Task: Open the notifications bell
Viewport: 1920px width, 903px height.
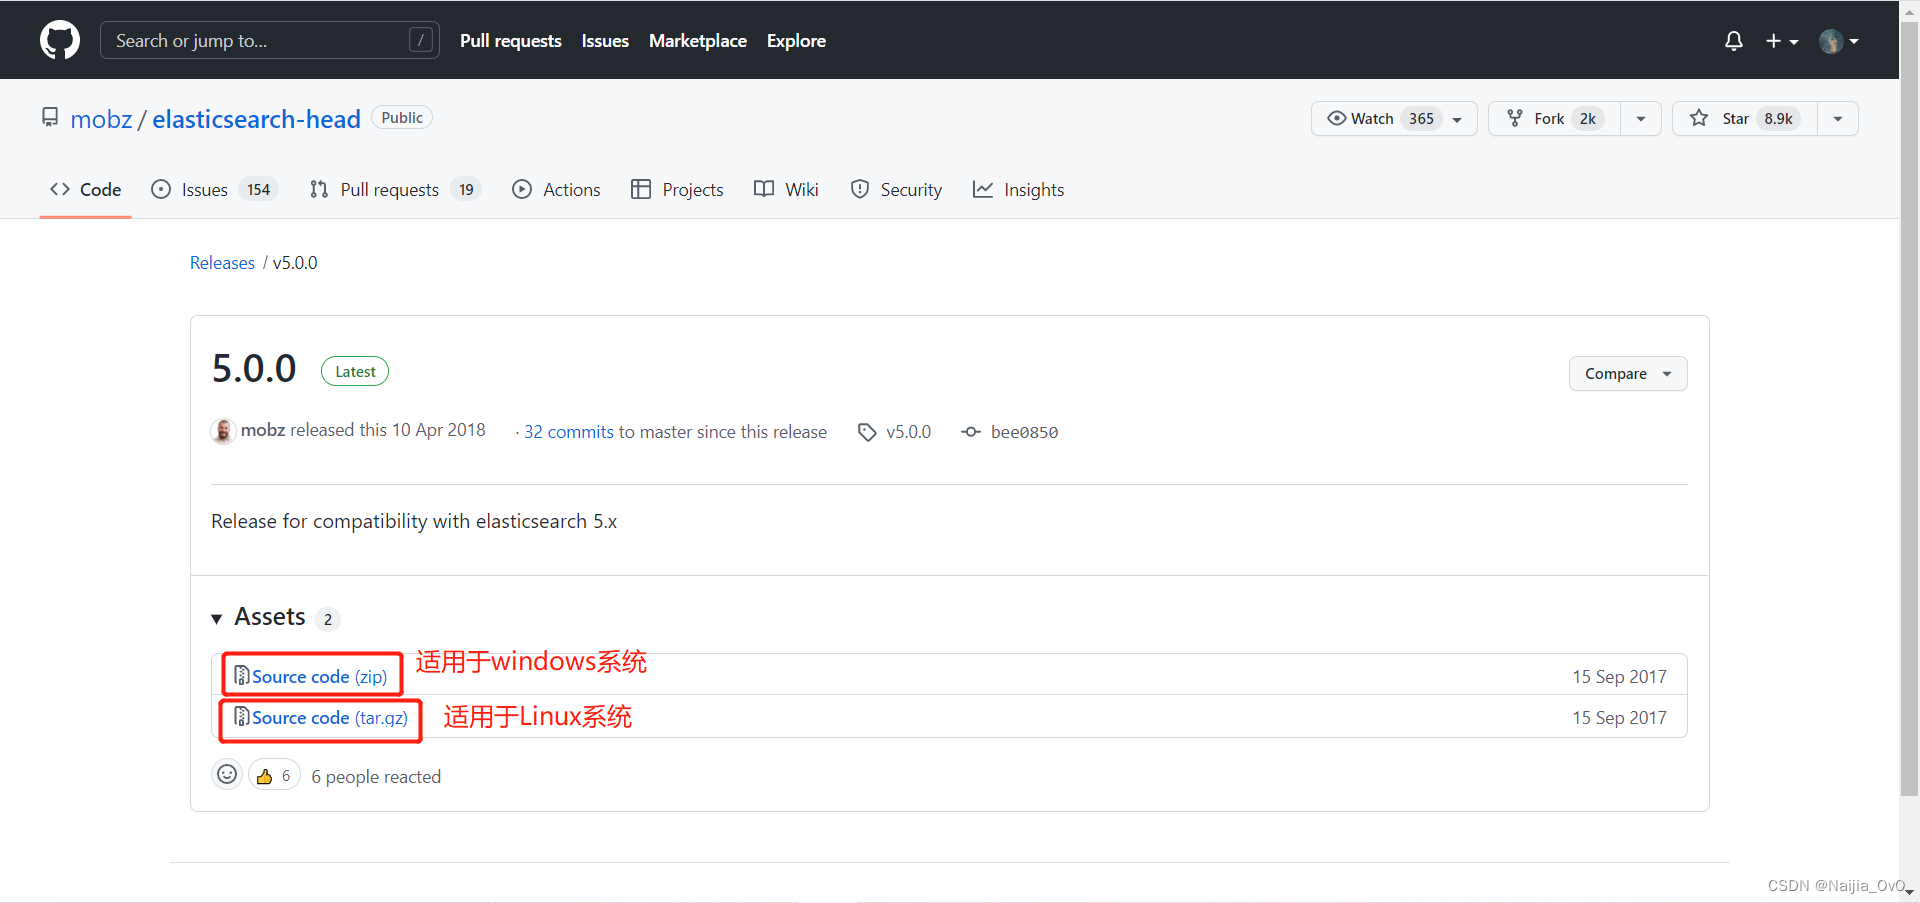Action: [1734, 41]
